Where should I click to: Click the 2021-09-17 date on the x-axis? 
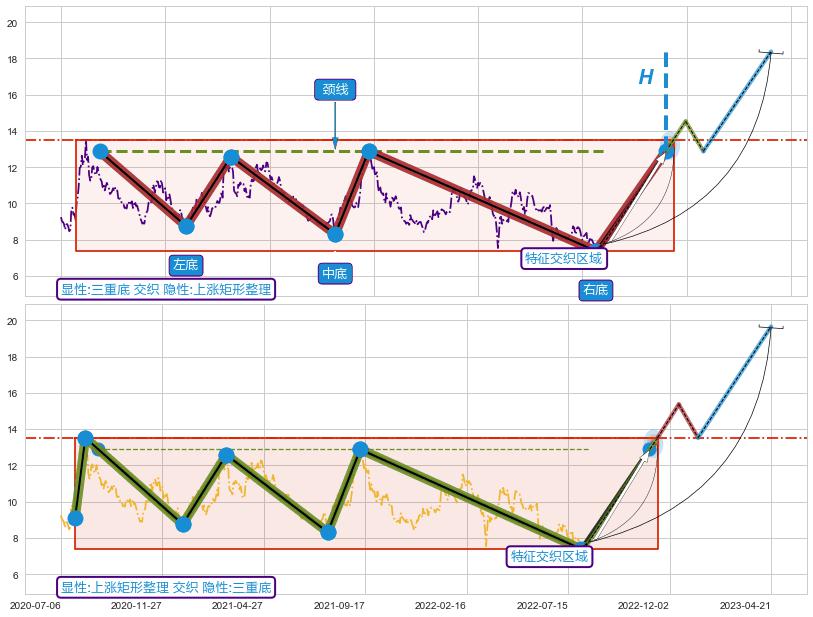[x=339, y=605]
